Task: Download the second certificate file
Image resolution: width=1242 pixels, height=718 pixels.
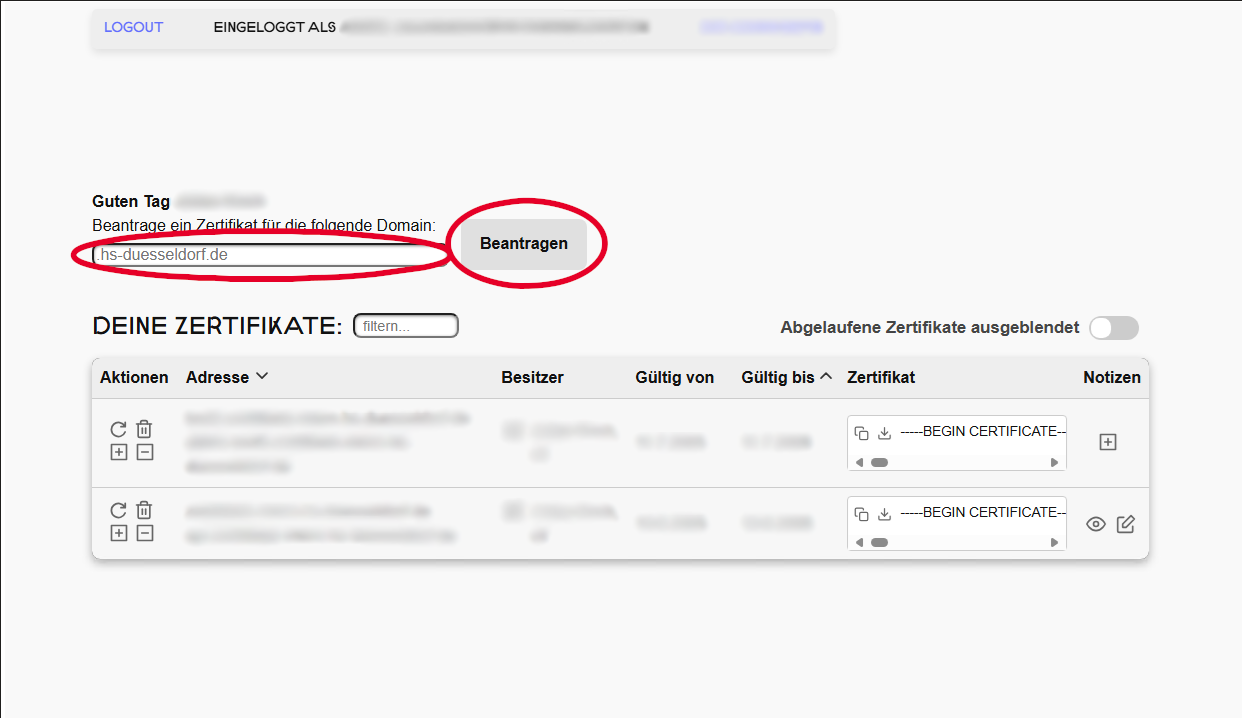Action: (x=884, y=514)
